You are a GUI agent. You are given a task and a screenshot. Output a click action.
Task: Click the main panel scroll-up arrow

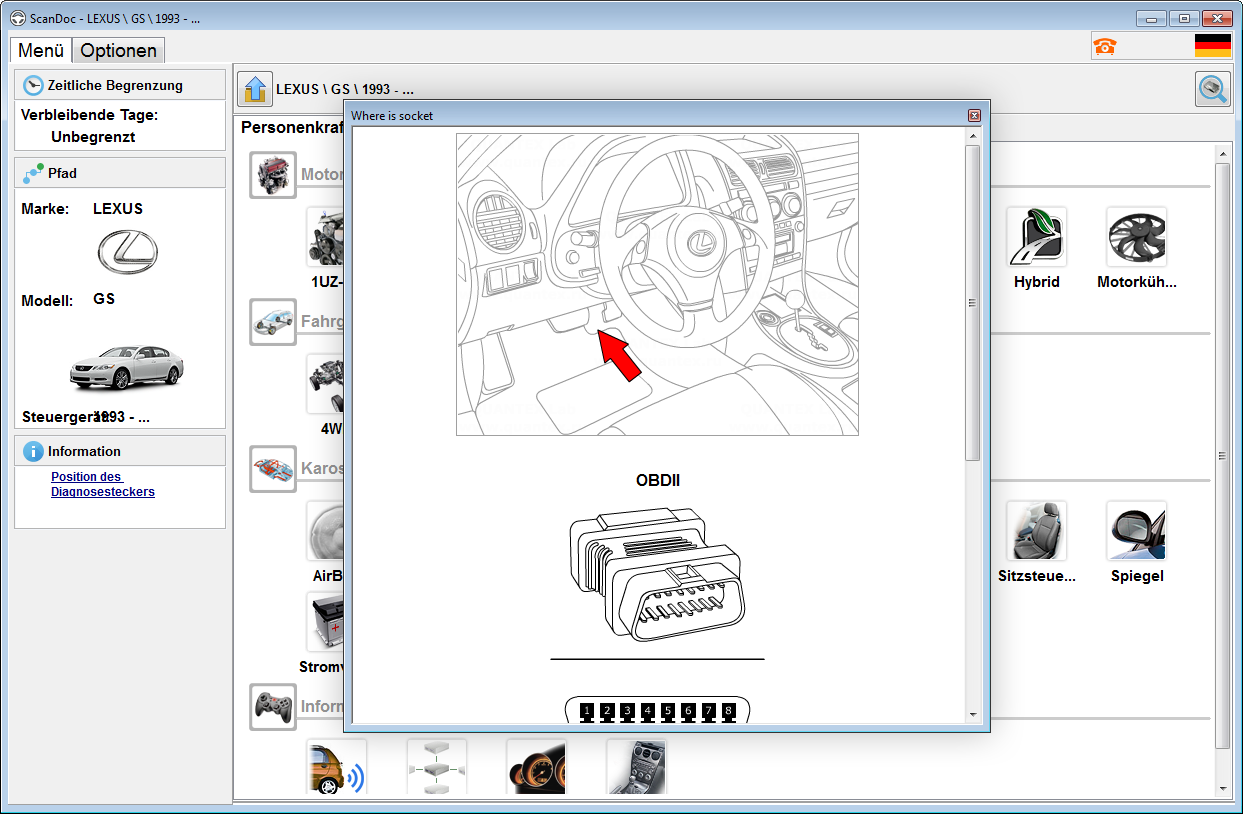(x=1222, y=154)
